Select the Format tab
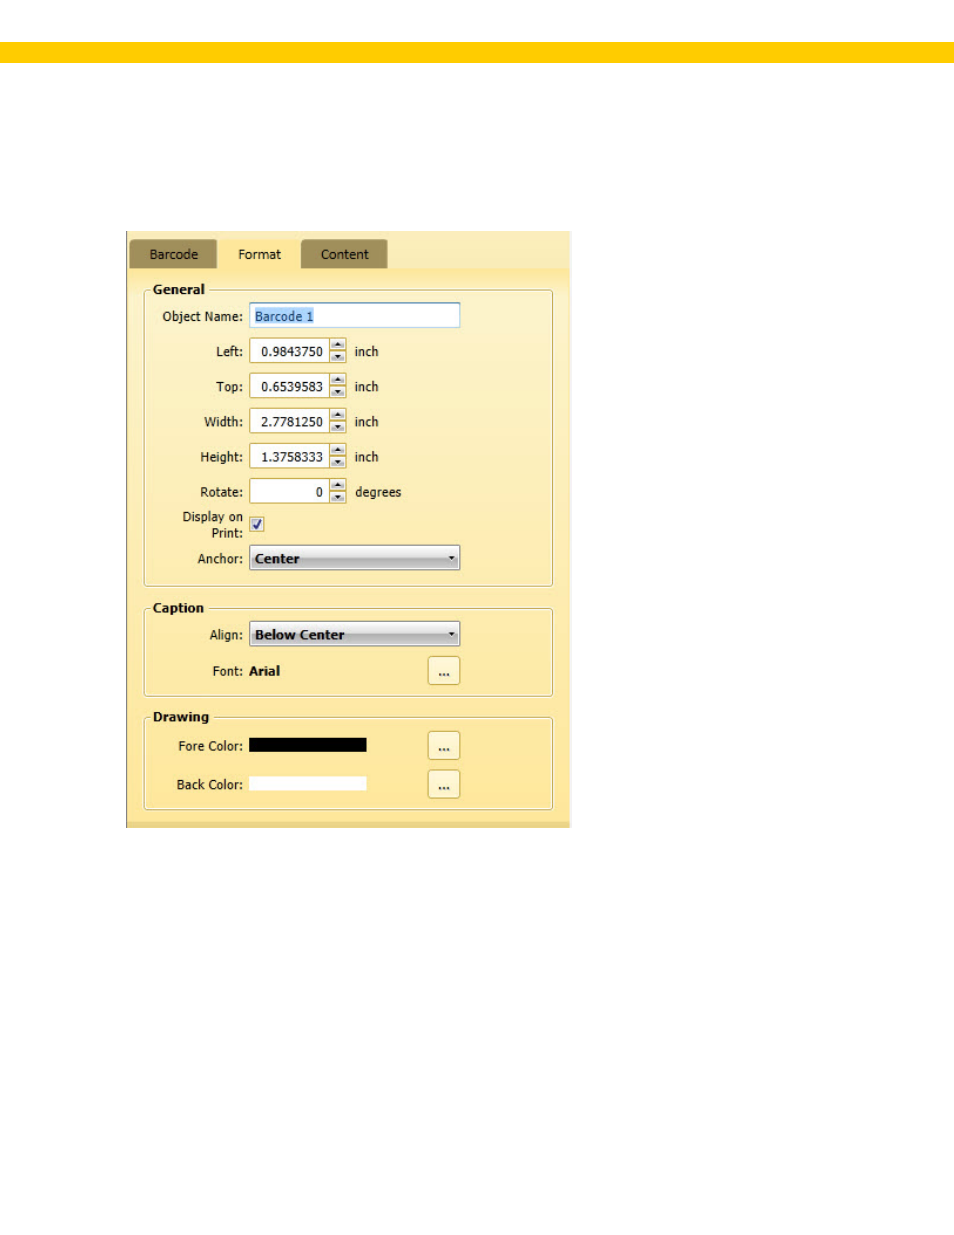Screen dimensions: 954x1235 pos(259,254)
